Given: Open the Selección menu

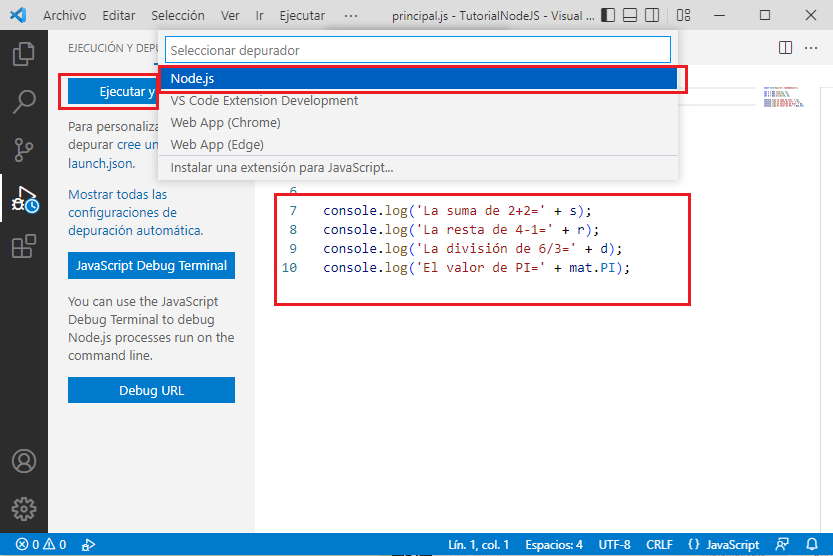Looking at the screenshot, I should [x=177, y=15].
